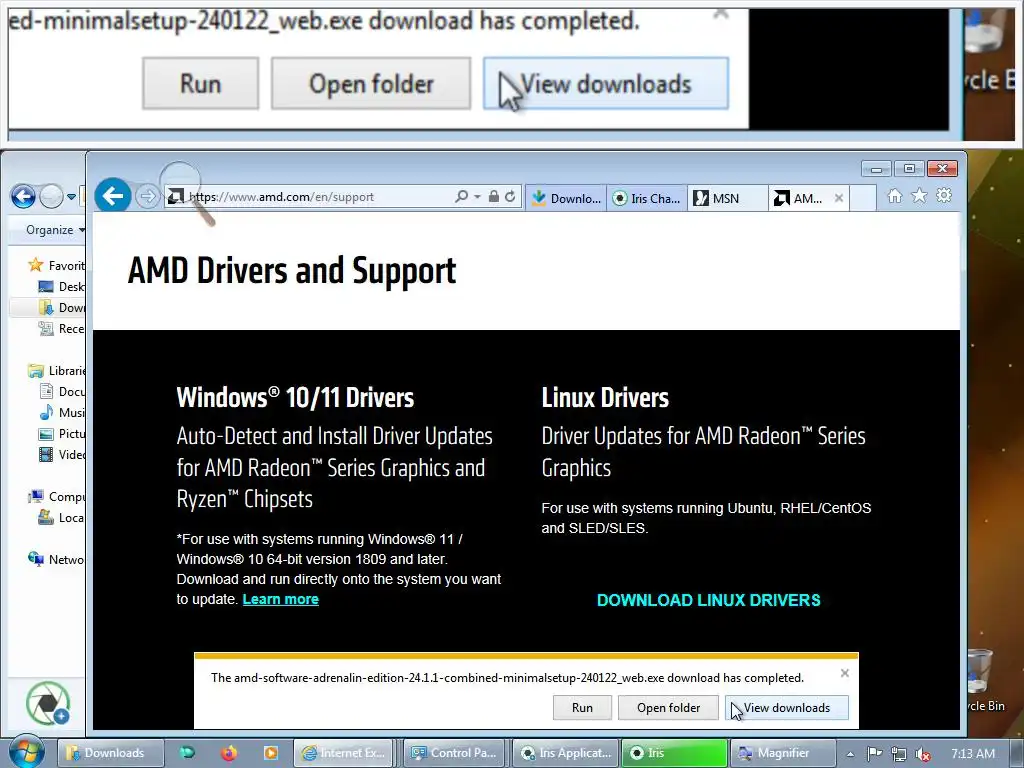Click the DOWNLOAD LINUX DRIVERS link

pos(709,600)
